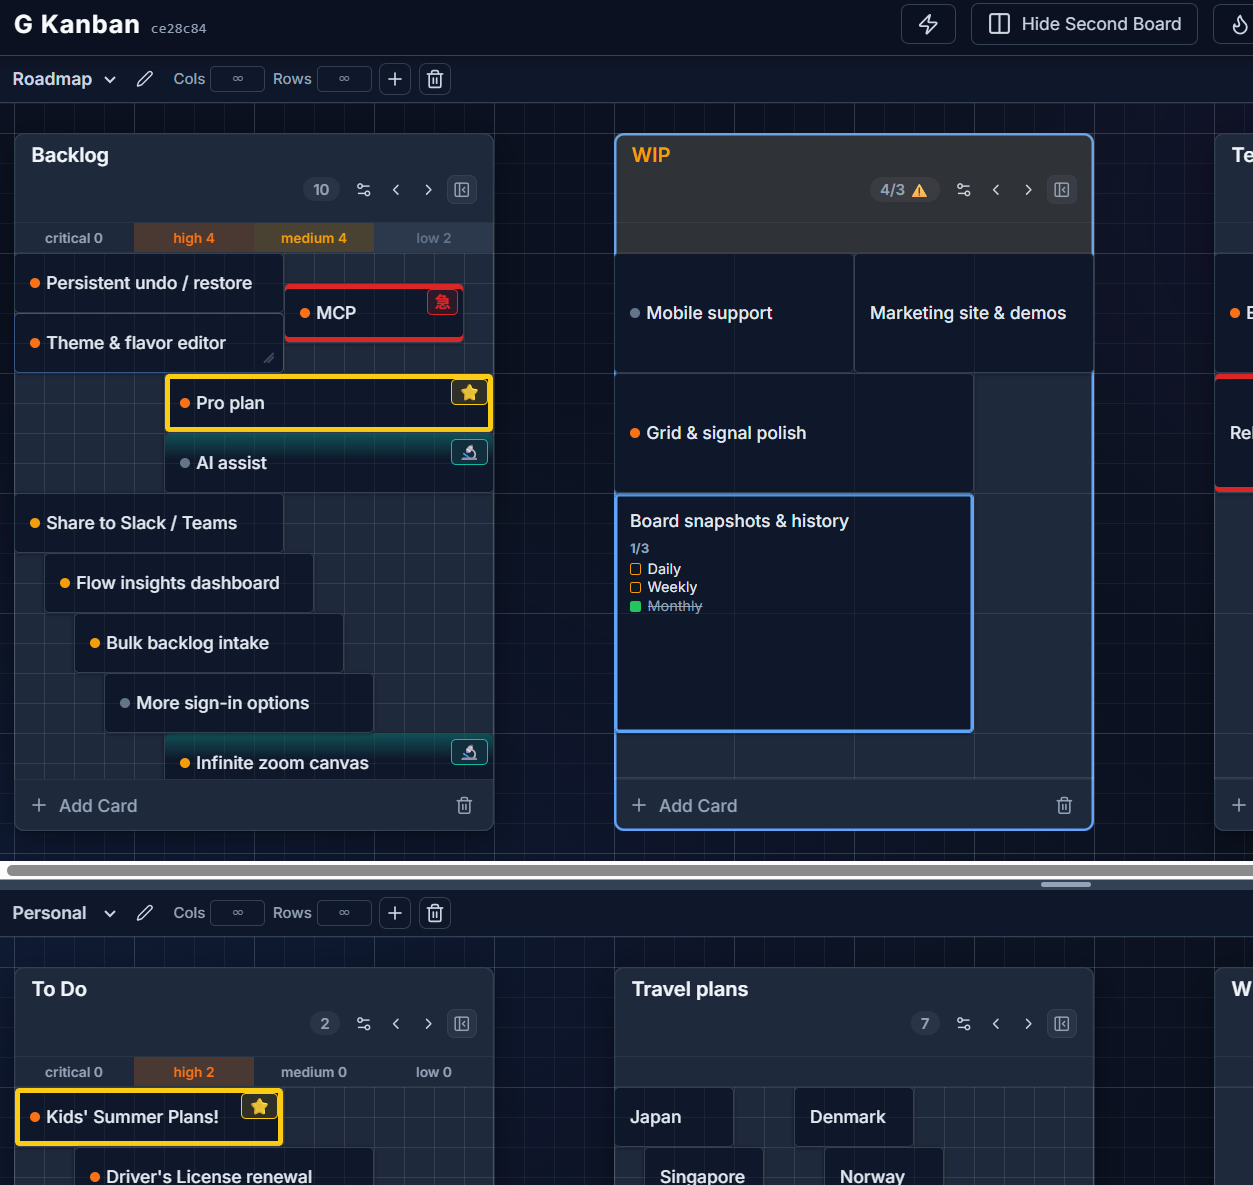Add new column with Roadmap plus button
This screenshot has width=1253, height=1185.
coord(395,79)
